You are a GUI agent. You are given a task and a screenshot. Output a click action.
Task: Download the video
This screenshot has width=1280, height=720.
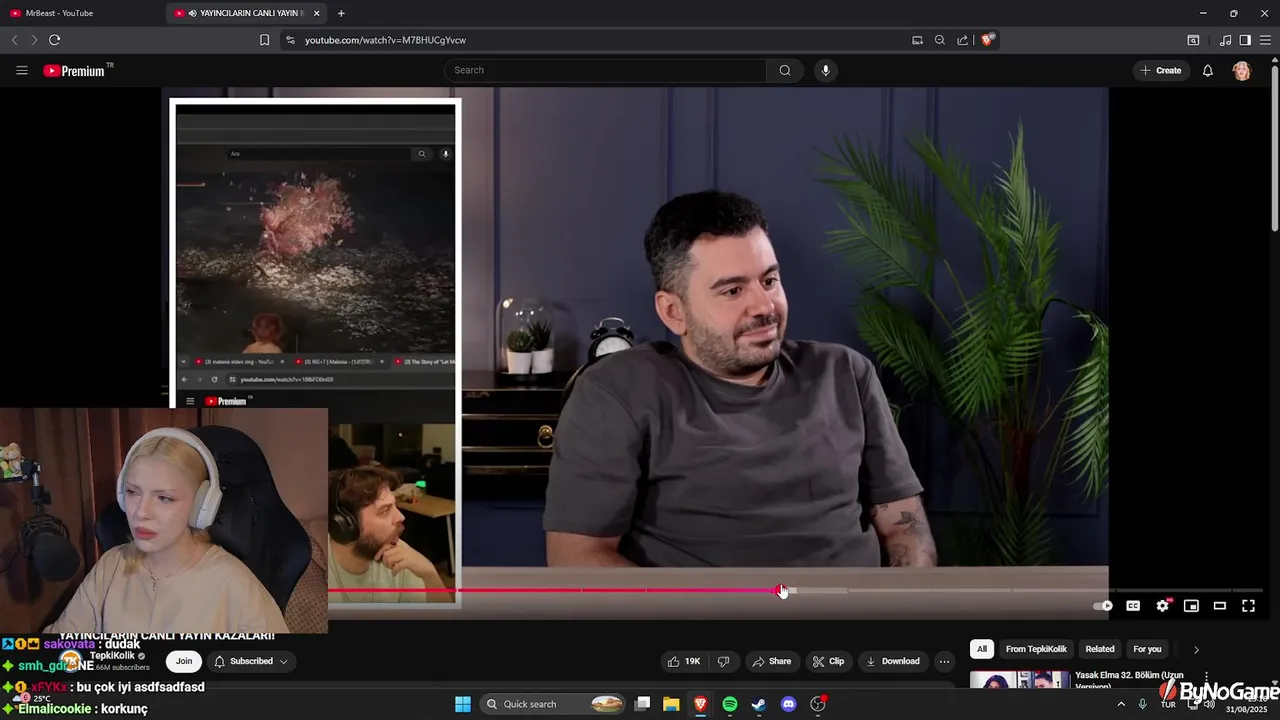tap(893, 661)
